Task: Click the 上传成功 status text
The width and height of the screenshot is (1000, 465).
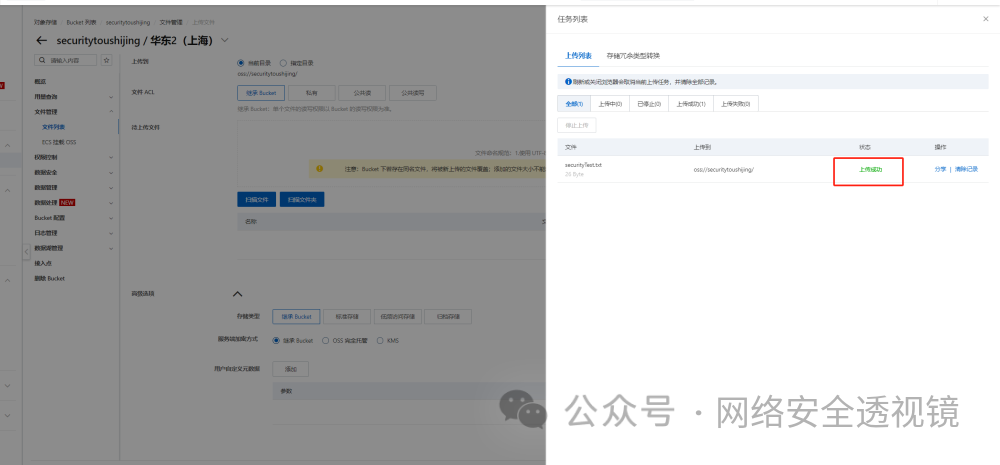Action: [x=871, y=170]
